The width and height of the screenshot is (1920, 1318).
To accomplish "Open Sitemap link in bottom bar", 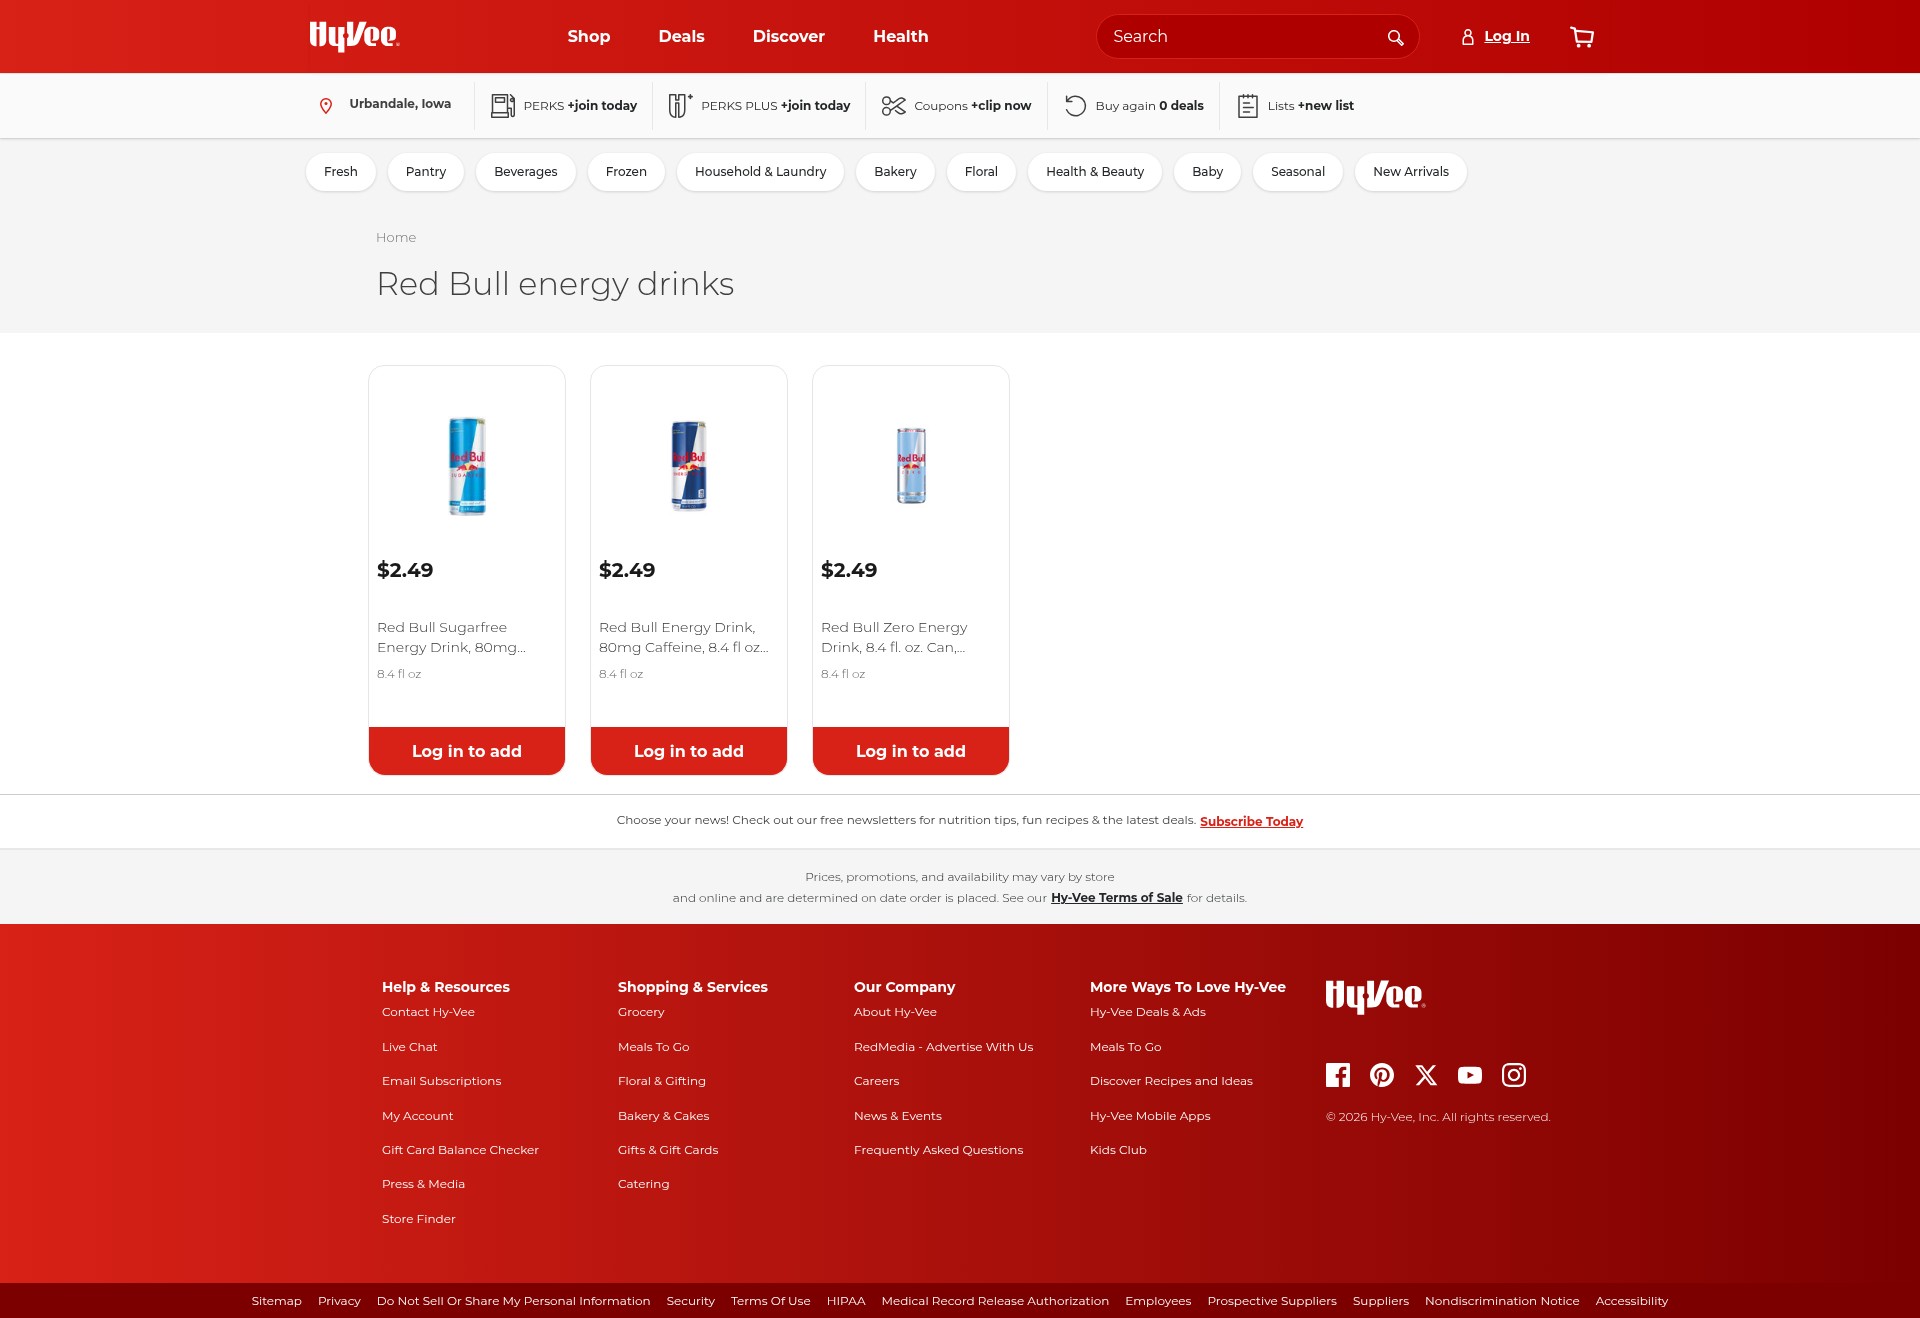I will tap(276, 1302).
